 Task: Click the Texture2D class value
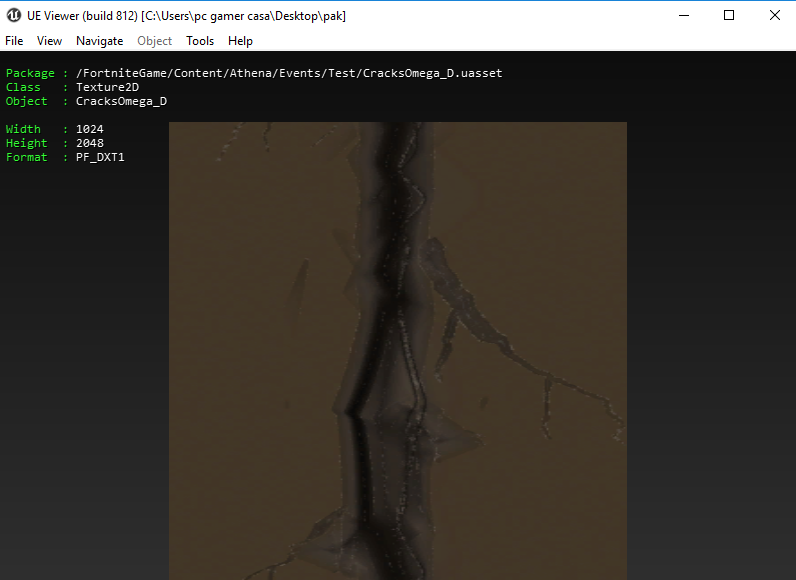[x=107, y=87]
